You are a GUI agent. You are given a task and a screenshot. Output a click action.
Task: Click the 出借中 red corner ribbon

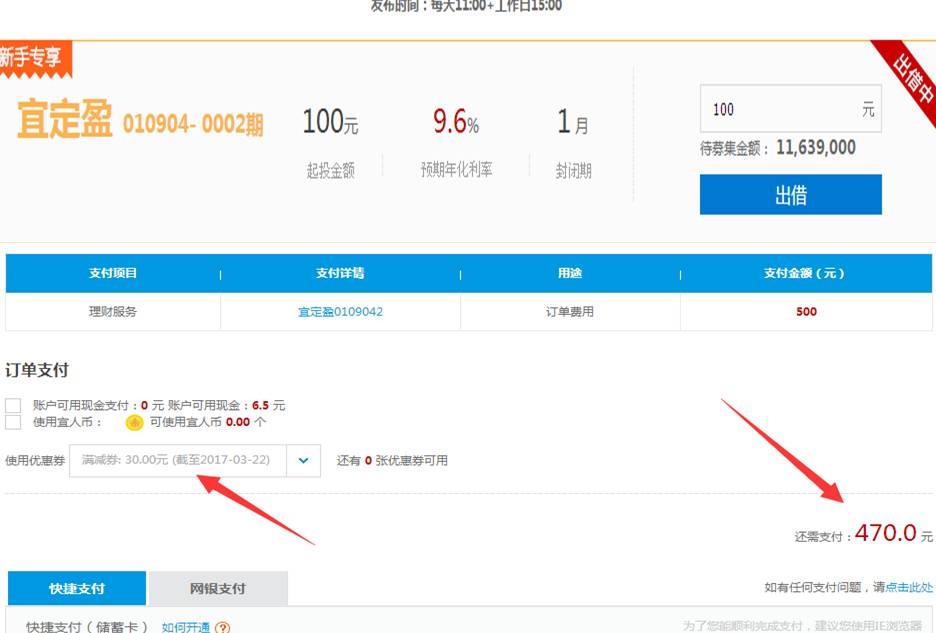point(910,79)
